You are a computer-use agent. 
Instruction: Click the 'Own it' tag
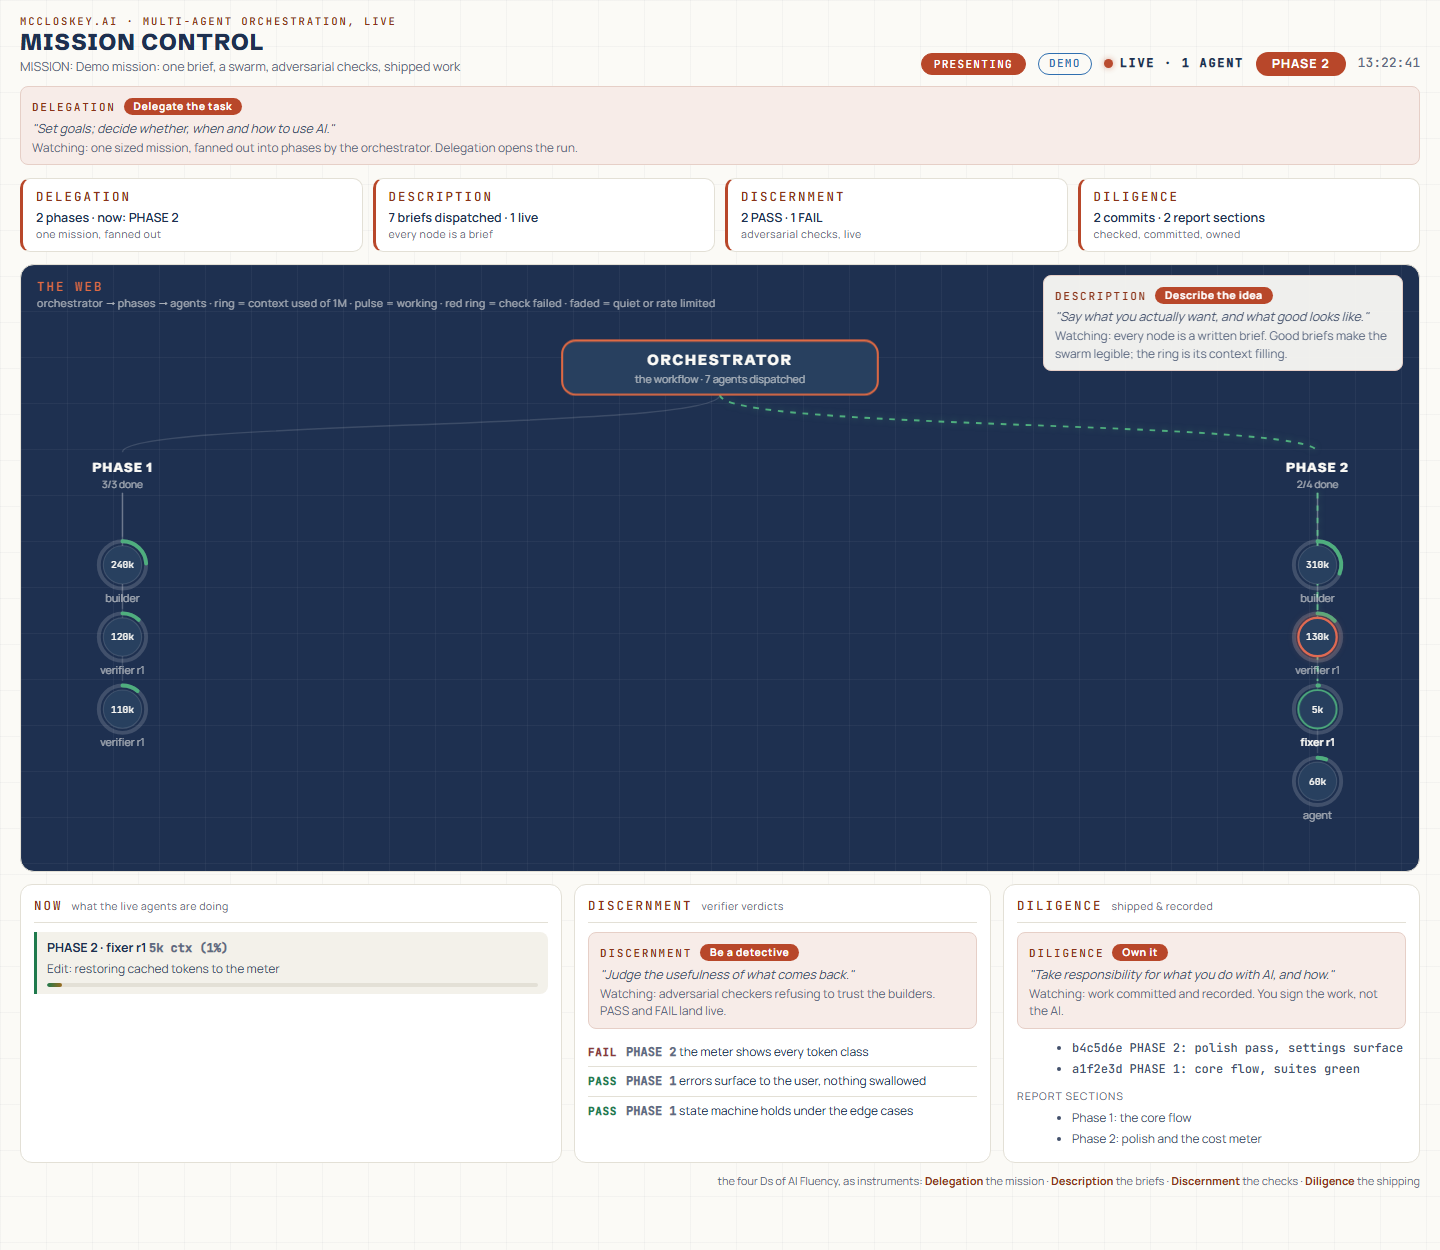tap(1139, 952)
